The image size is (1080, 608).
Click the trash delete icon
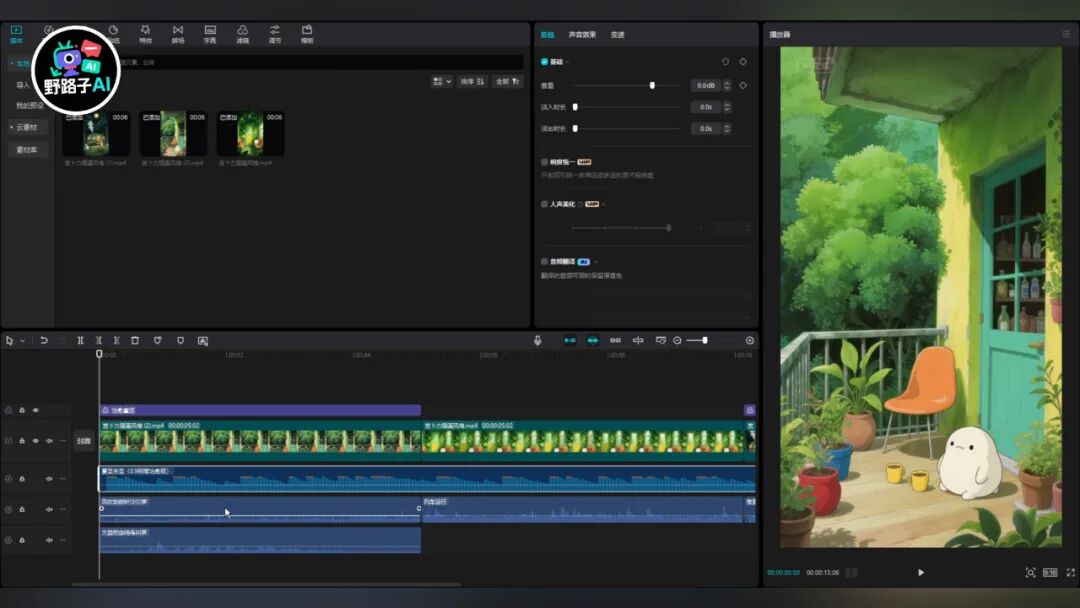135,340
